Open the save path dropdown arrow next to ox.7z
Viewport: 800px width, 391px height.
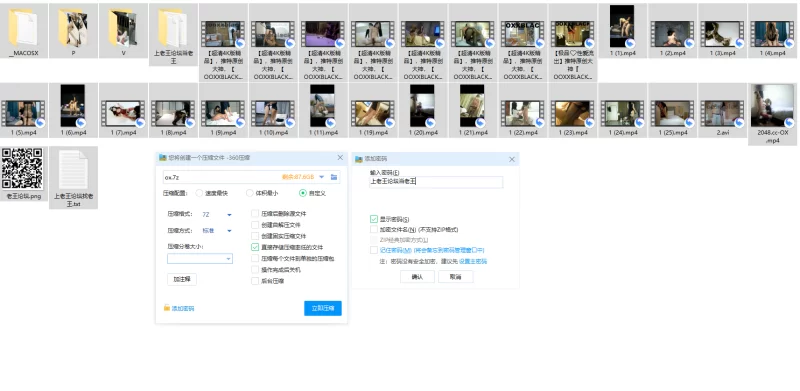pyautogui.click(x=321, y=177)
